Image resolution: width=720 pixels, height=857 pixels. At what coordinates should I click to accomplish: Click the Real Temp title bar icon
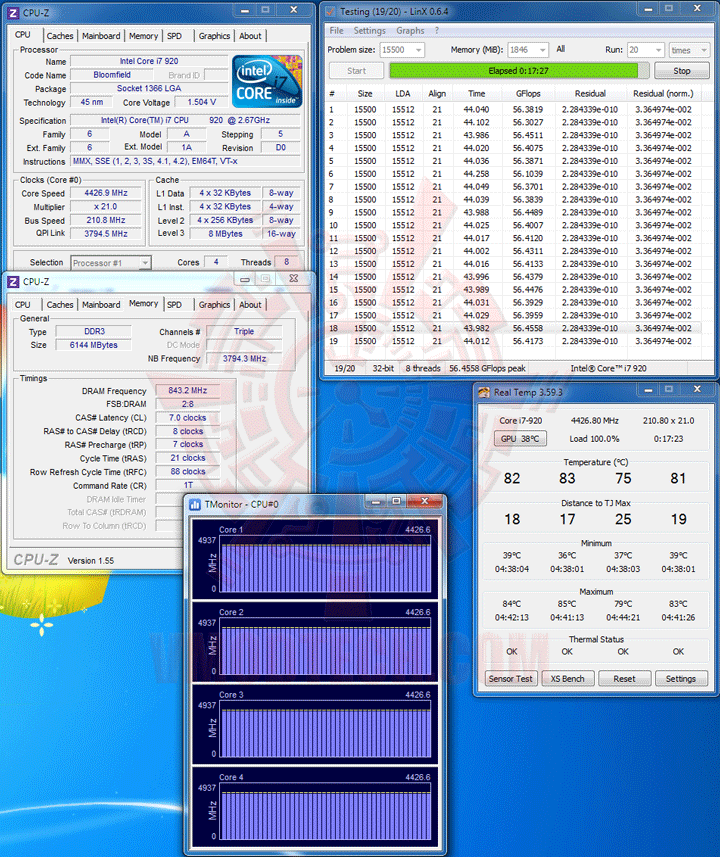pos(484,392)
